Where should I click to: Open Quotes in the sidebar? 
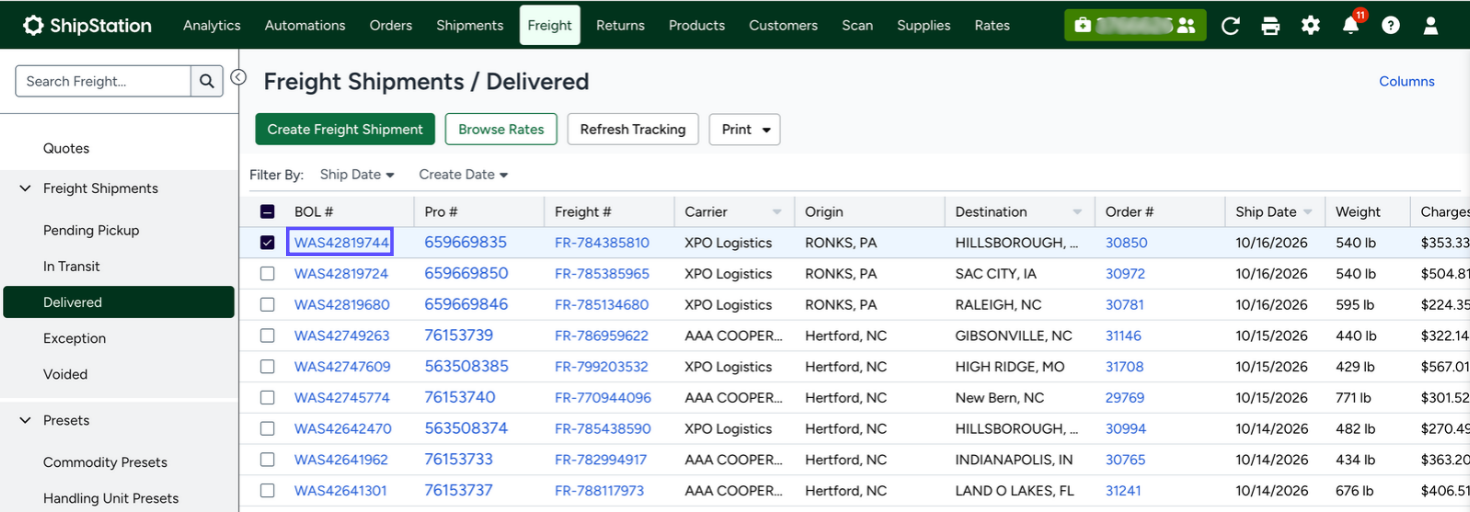(66, 148)
